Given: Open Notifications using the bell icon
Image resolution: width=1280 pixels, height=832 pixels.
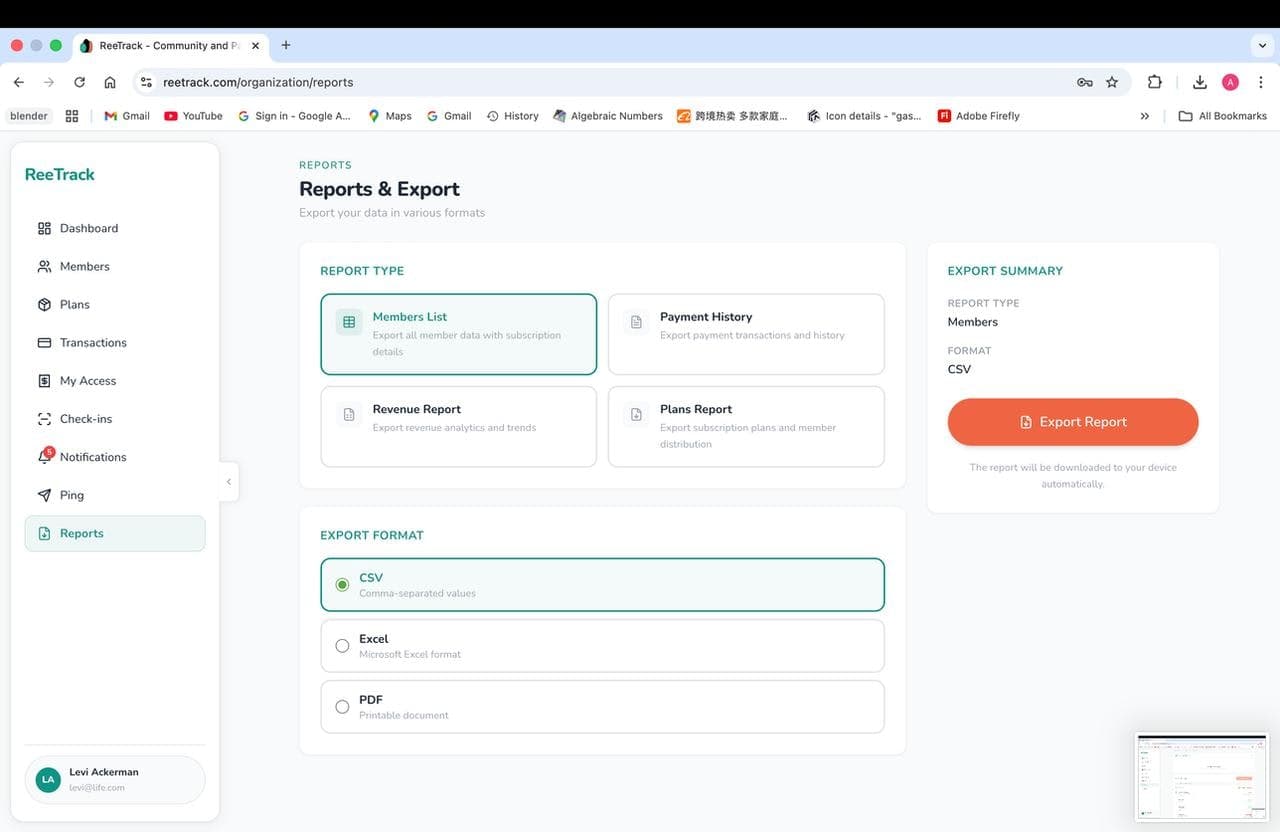Looking at the screenshot, I should point(44,456).
